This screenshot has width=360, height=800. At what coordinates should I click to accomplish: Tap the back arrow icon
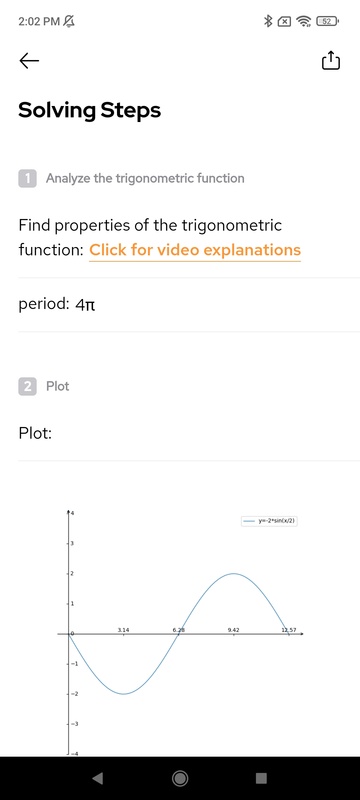click(x=29, y=61)
